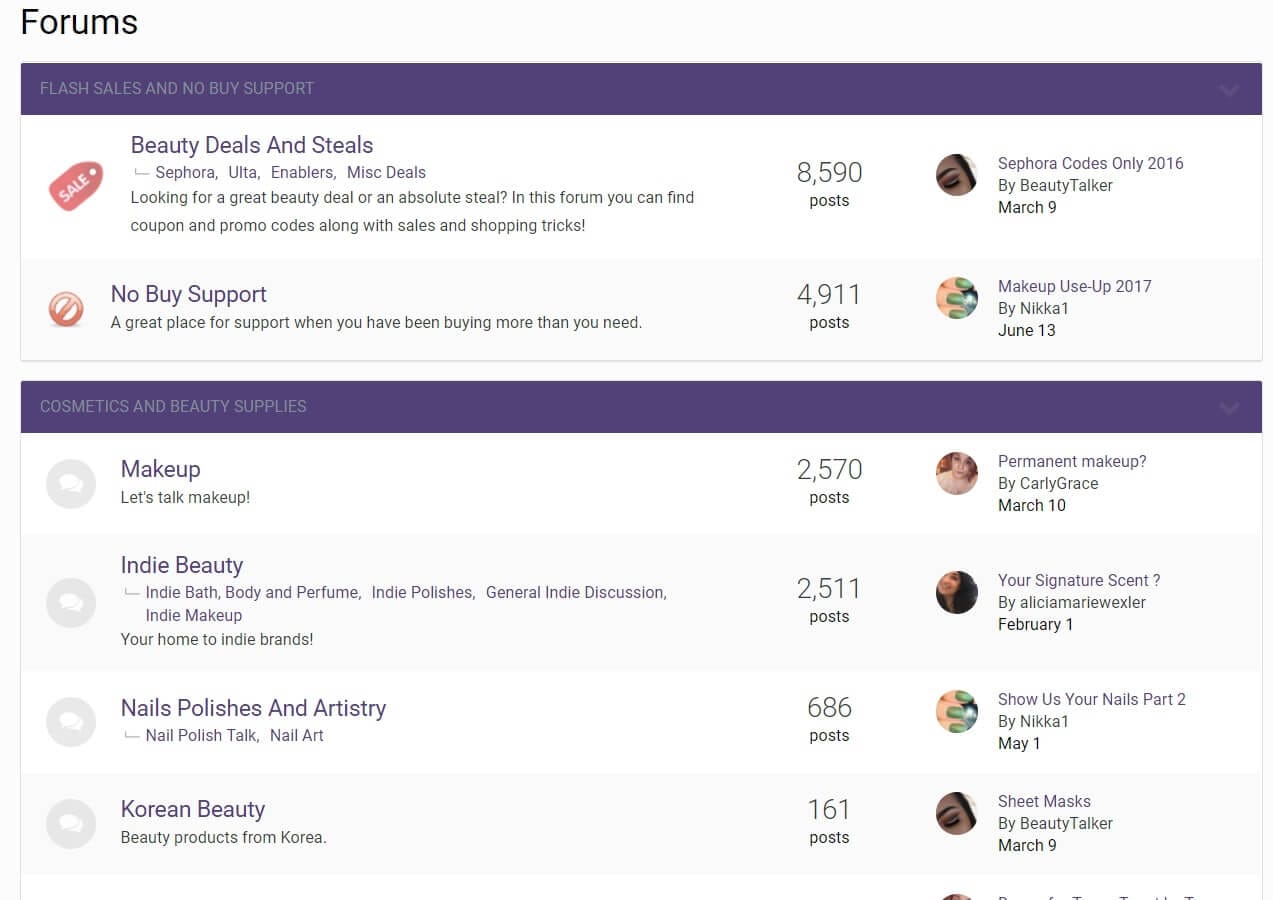
Task: Open Nikka1's avatar beside Makeup Use-Up 2017
Action: coord(956,298)
